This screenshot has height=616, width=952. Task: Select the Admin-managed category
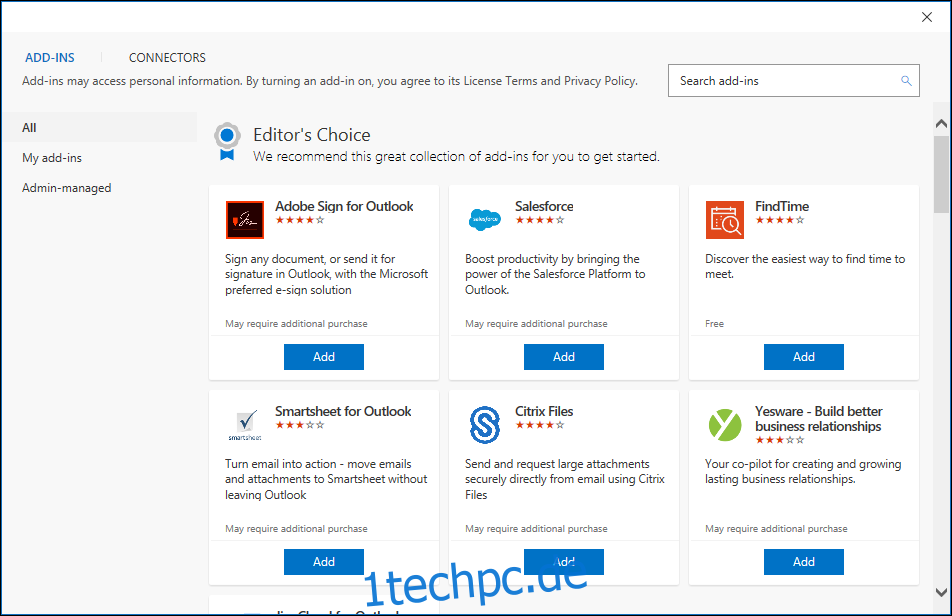tap(67, 188)
